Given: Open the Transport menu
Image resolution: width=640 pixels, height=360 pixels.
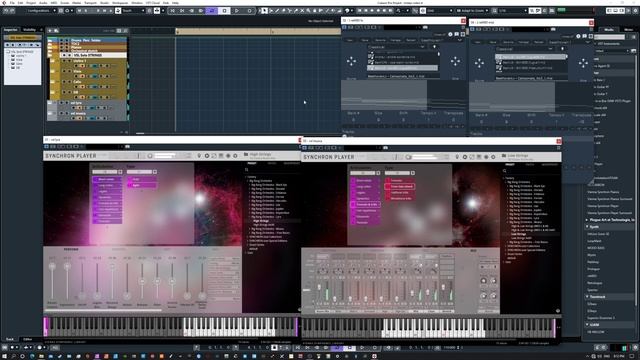Looking at the screenshot, I should [x=90, y=2].
